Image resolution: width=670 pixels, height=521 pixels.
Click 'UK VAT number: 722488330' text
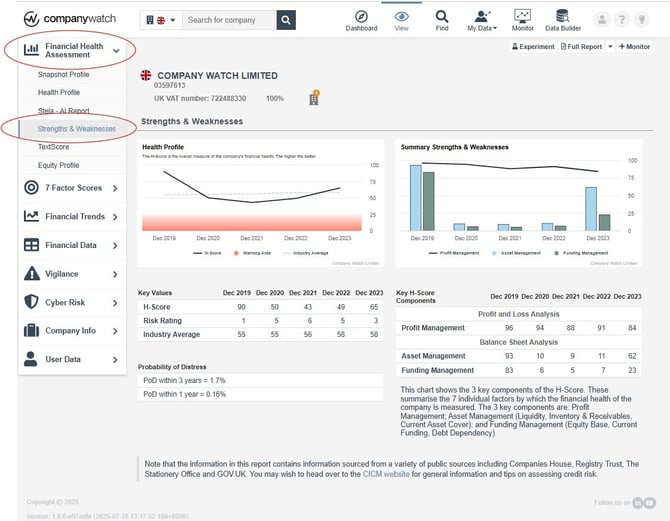[200, 98]
